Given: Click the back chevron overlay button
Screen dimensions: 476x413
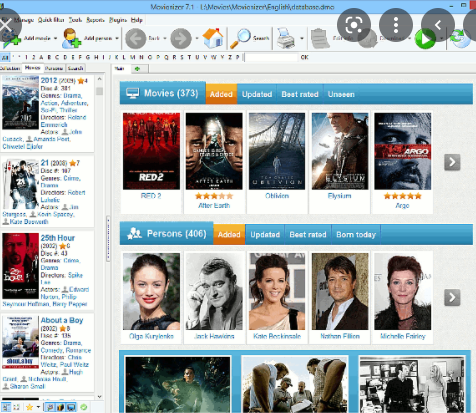Looking at the screenshot, I should click(438, 25).
